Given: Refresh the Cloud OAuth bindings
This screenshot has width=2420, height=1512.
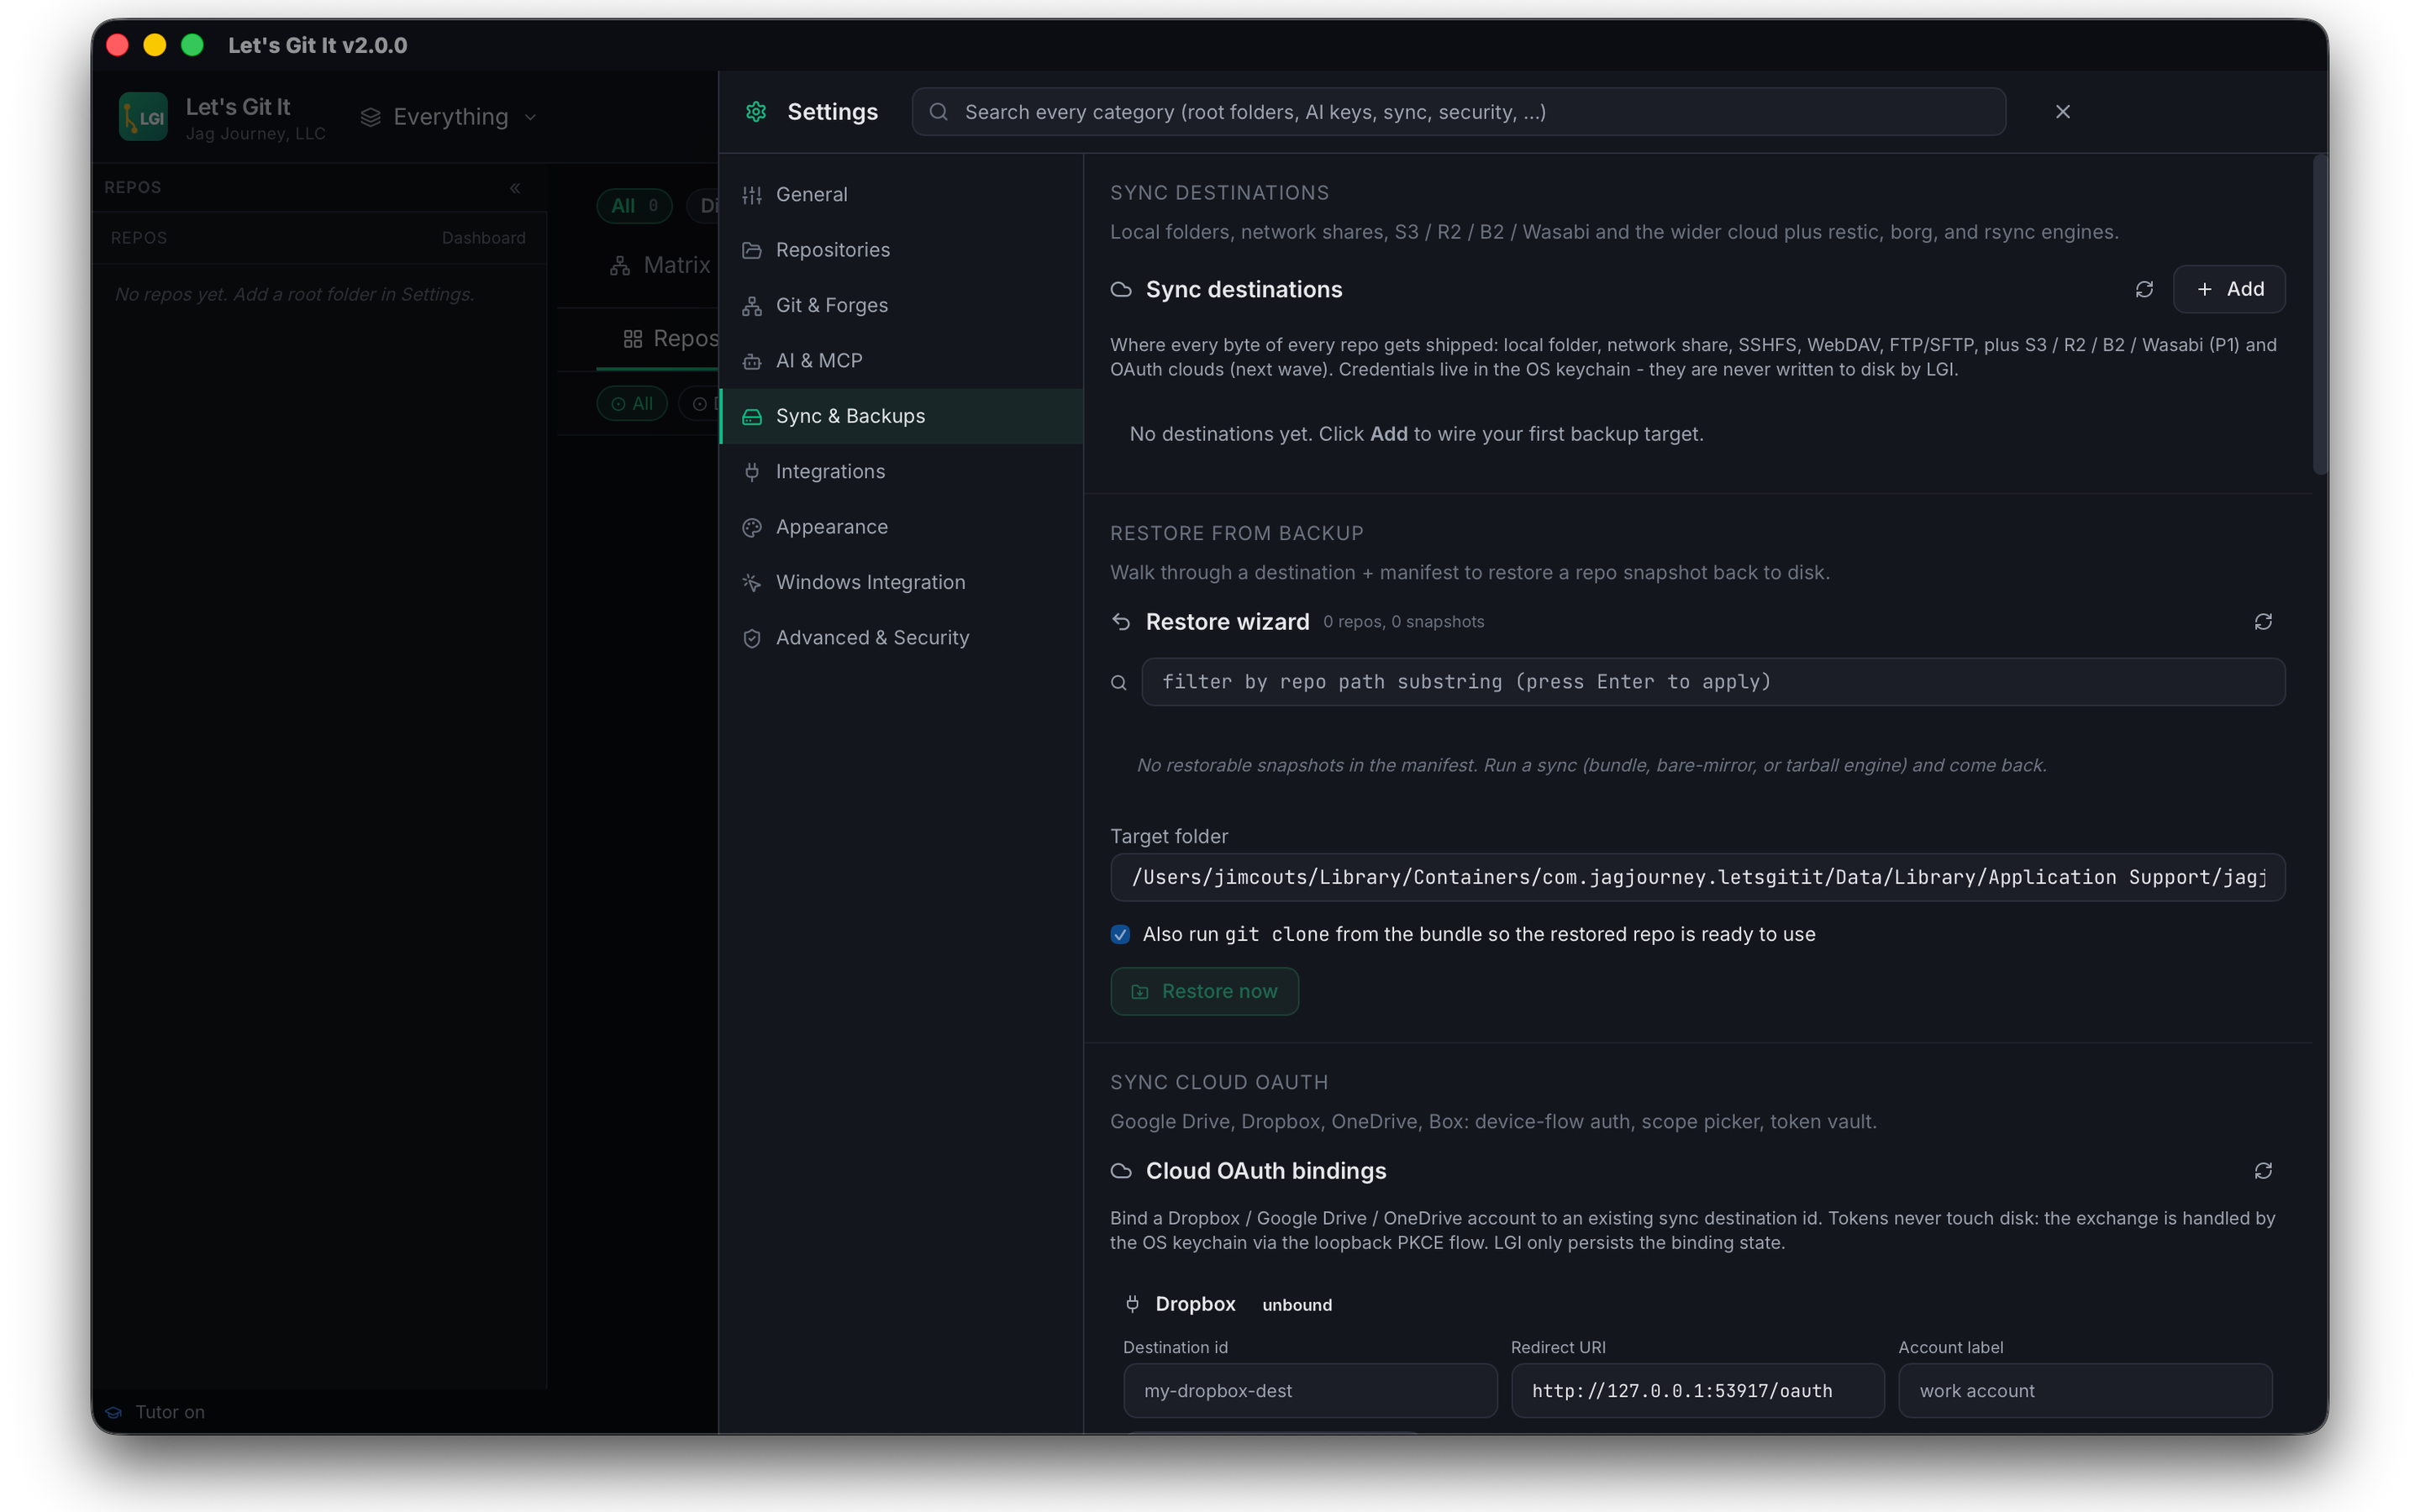Looking at the screenshot, I should [x=2263, y=1171].
